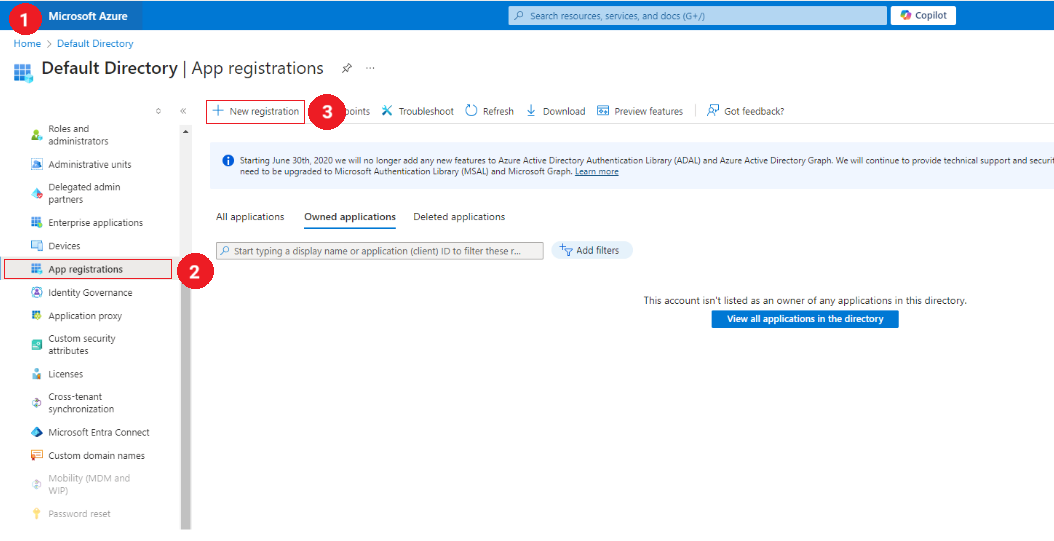This screenshot has height=541, width=1054.
Task: Click the Got feedback person icon
Action: 713,111
